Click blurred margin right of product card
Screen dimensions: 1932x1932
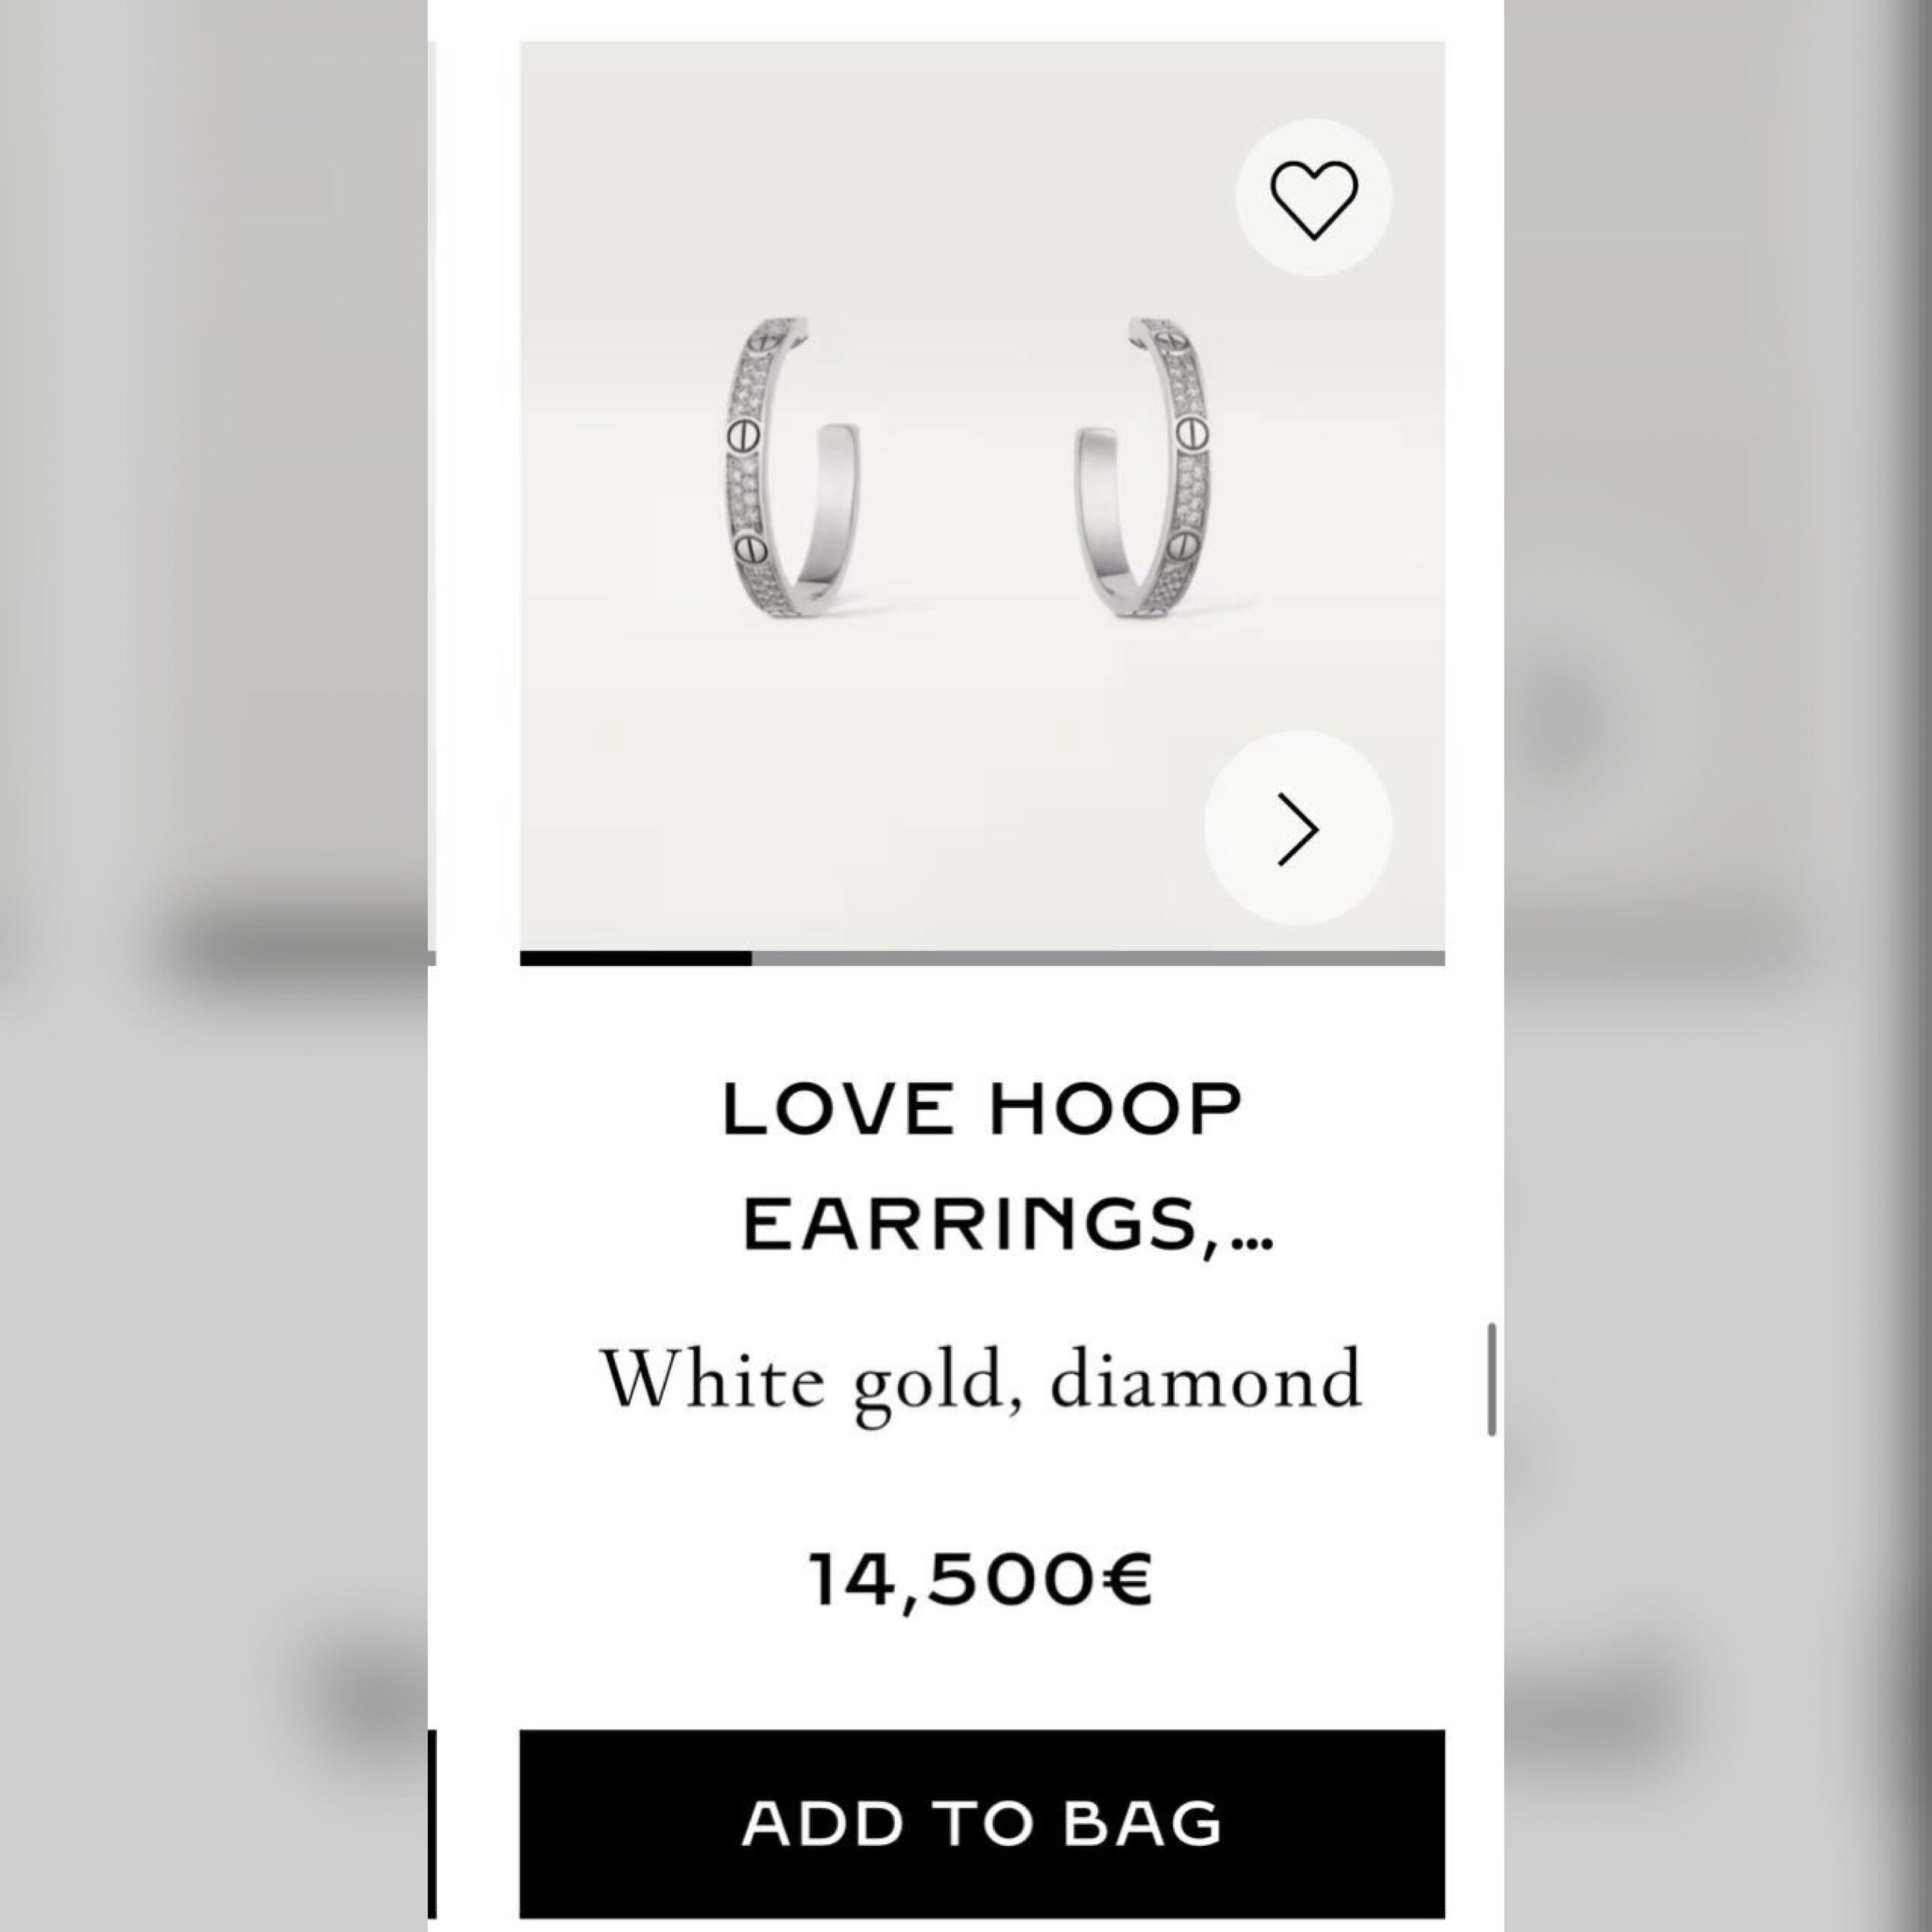[x=1718, y=966]
